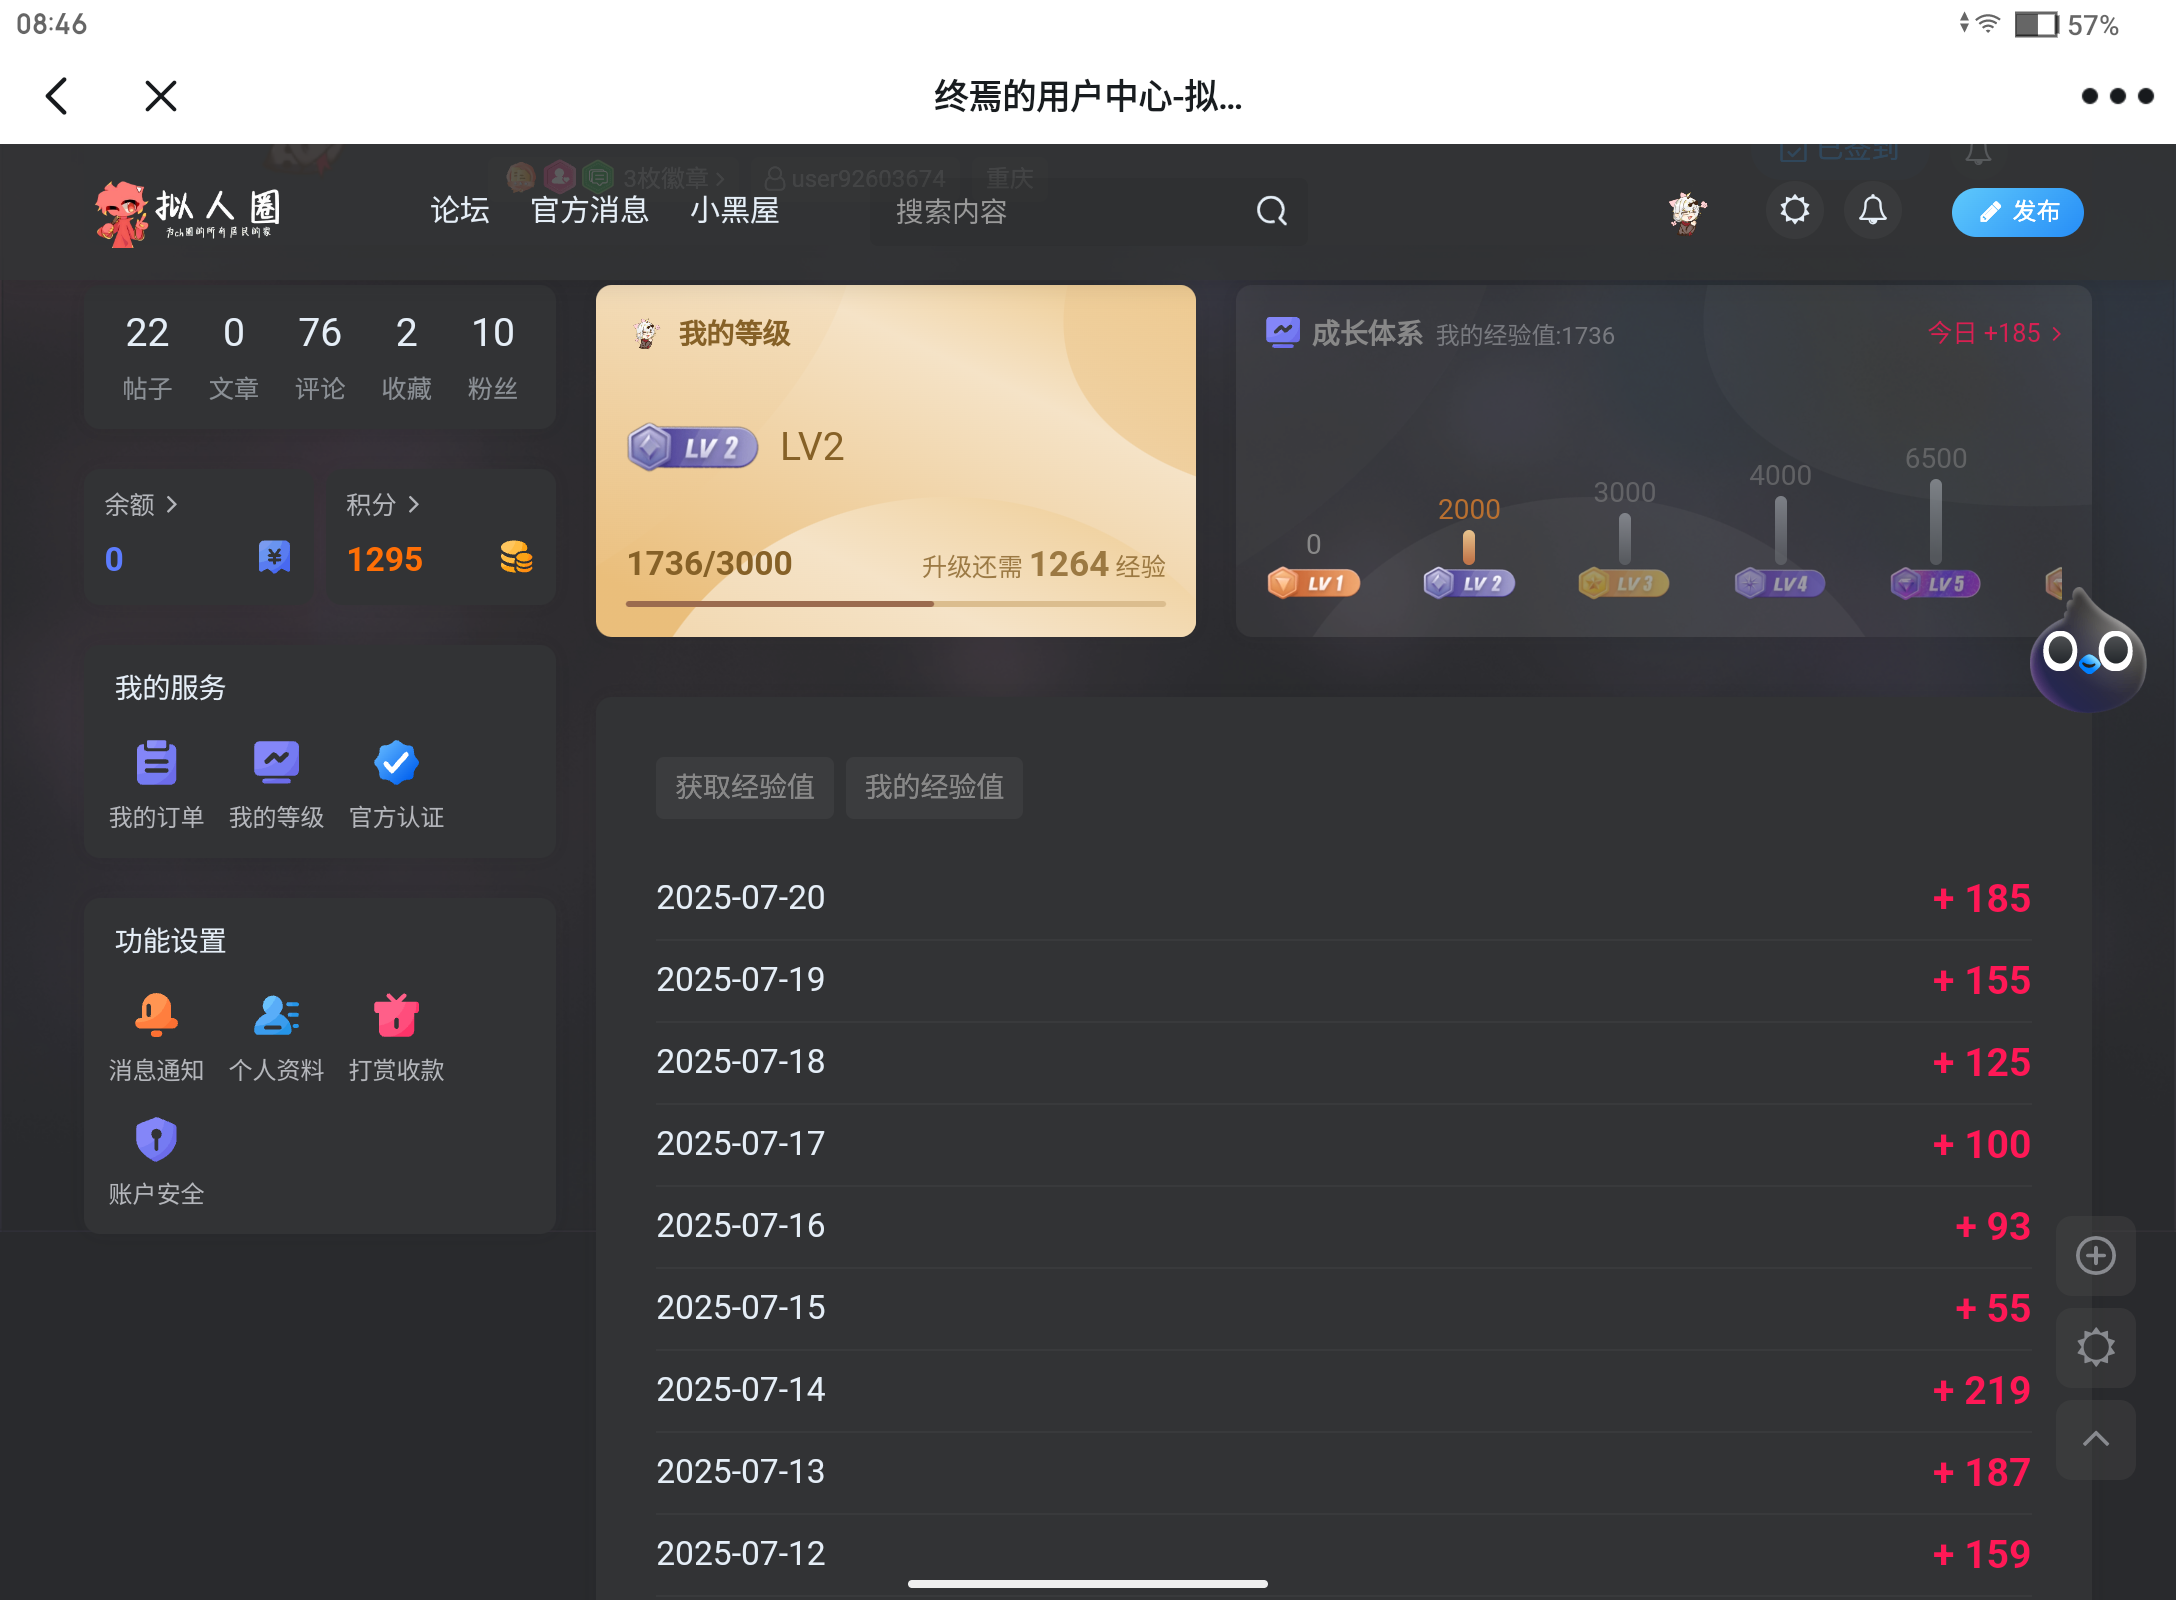Image resolution: width=2176 pixels, height=1600 pixels.
Task: Click the blue 发布 publish button
Action: (x=2017, y=212)
